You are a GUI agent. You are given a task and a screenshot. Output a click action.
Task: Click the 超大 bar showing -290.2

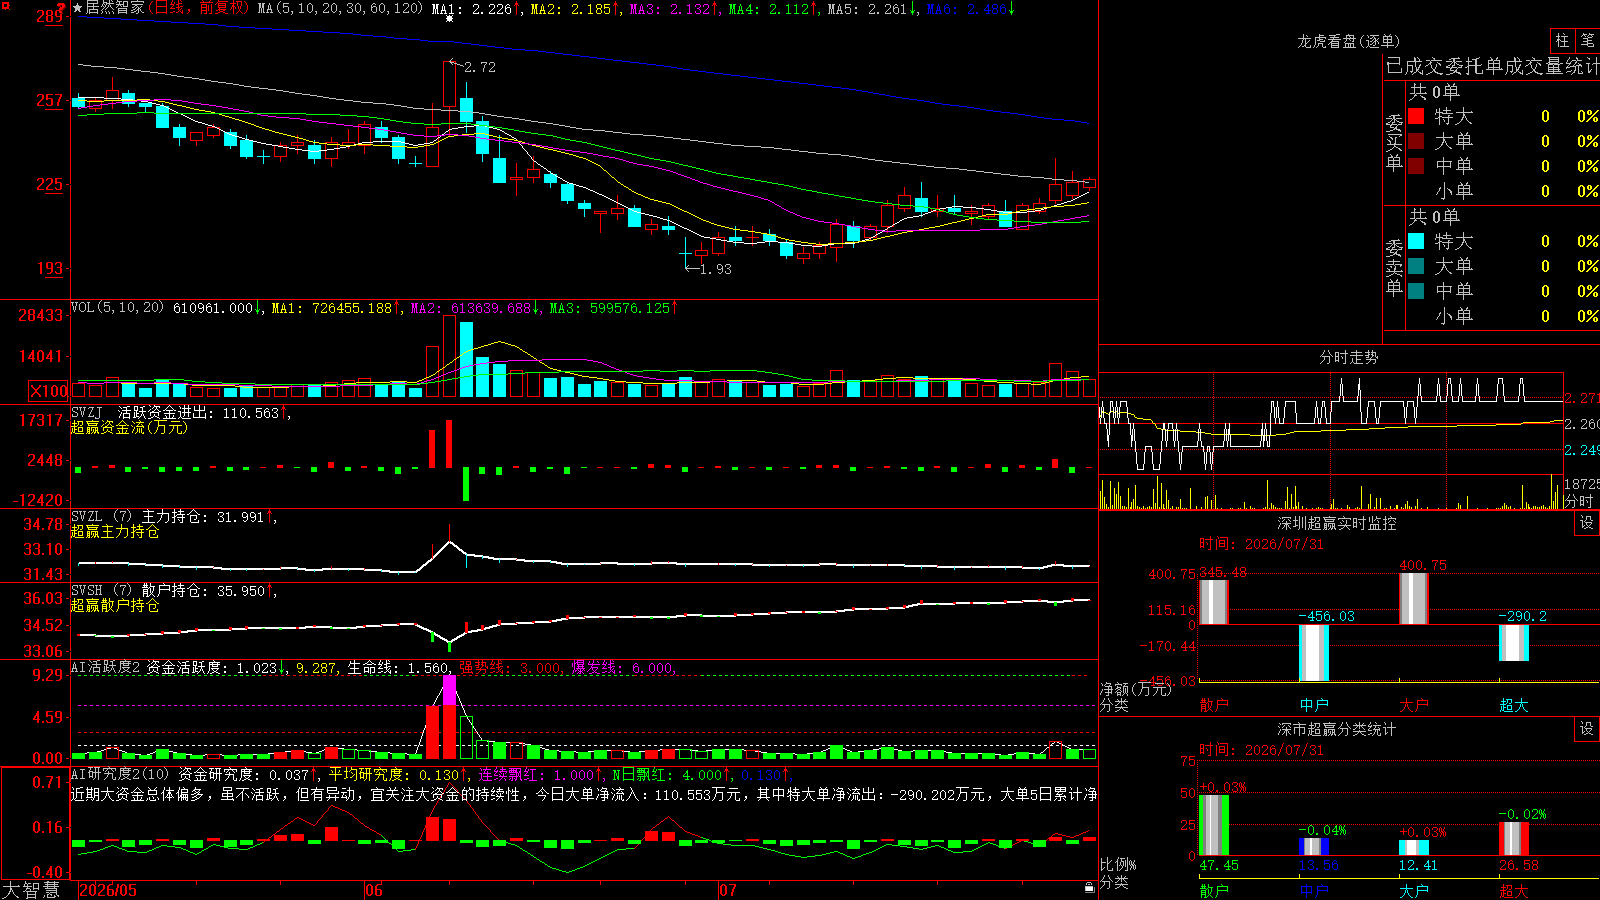point(1513,643)
